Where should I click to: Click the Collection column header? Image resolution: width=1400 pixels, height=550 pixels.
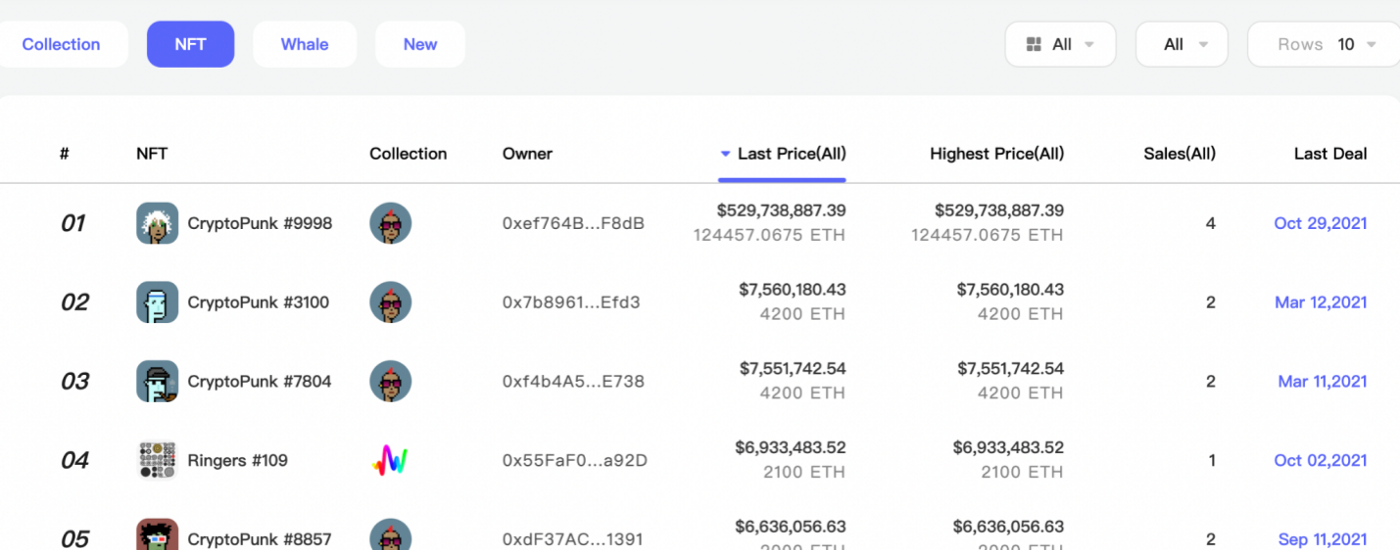[x=408, y=153]
